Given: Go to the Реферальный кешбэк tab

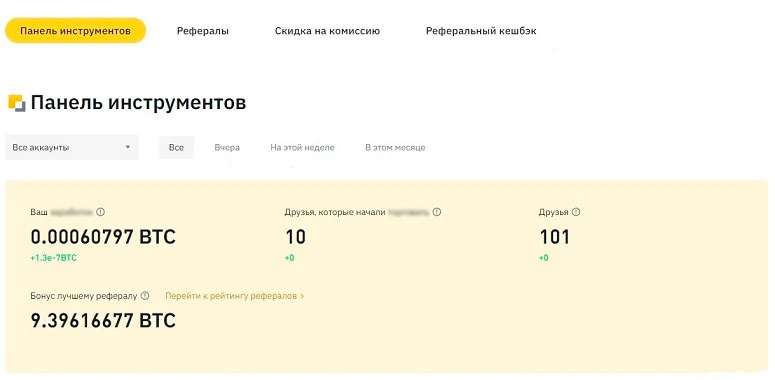Looking at the screenshot, I should pos(481,31).
